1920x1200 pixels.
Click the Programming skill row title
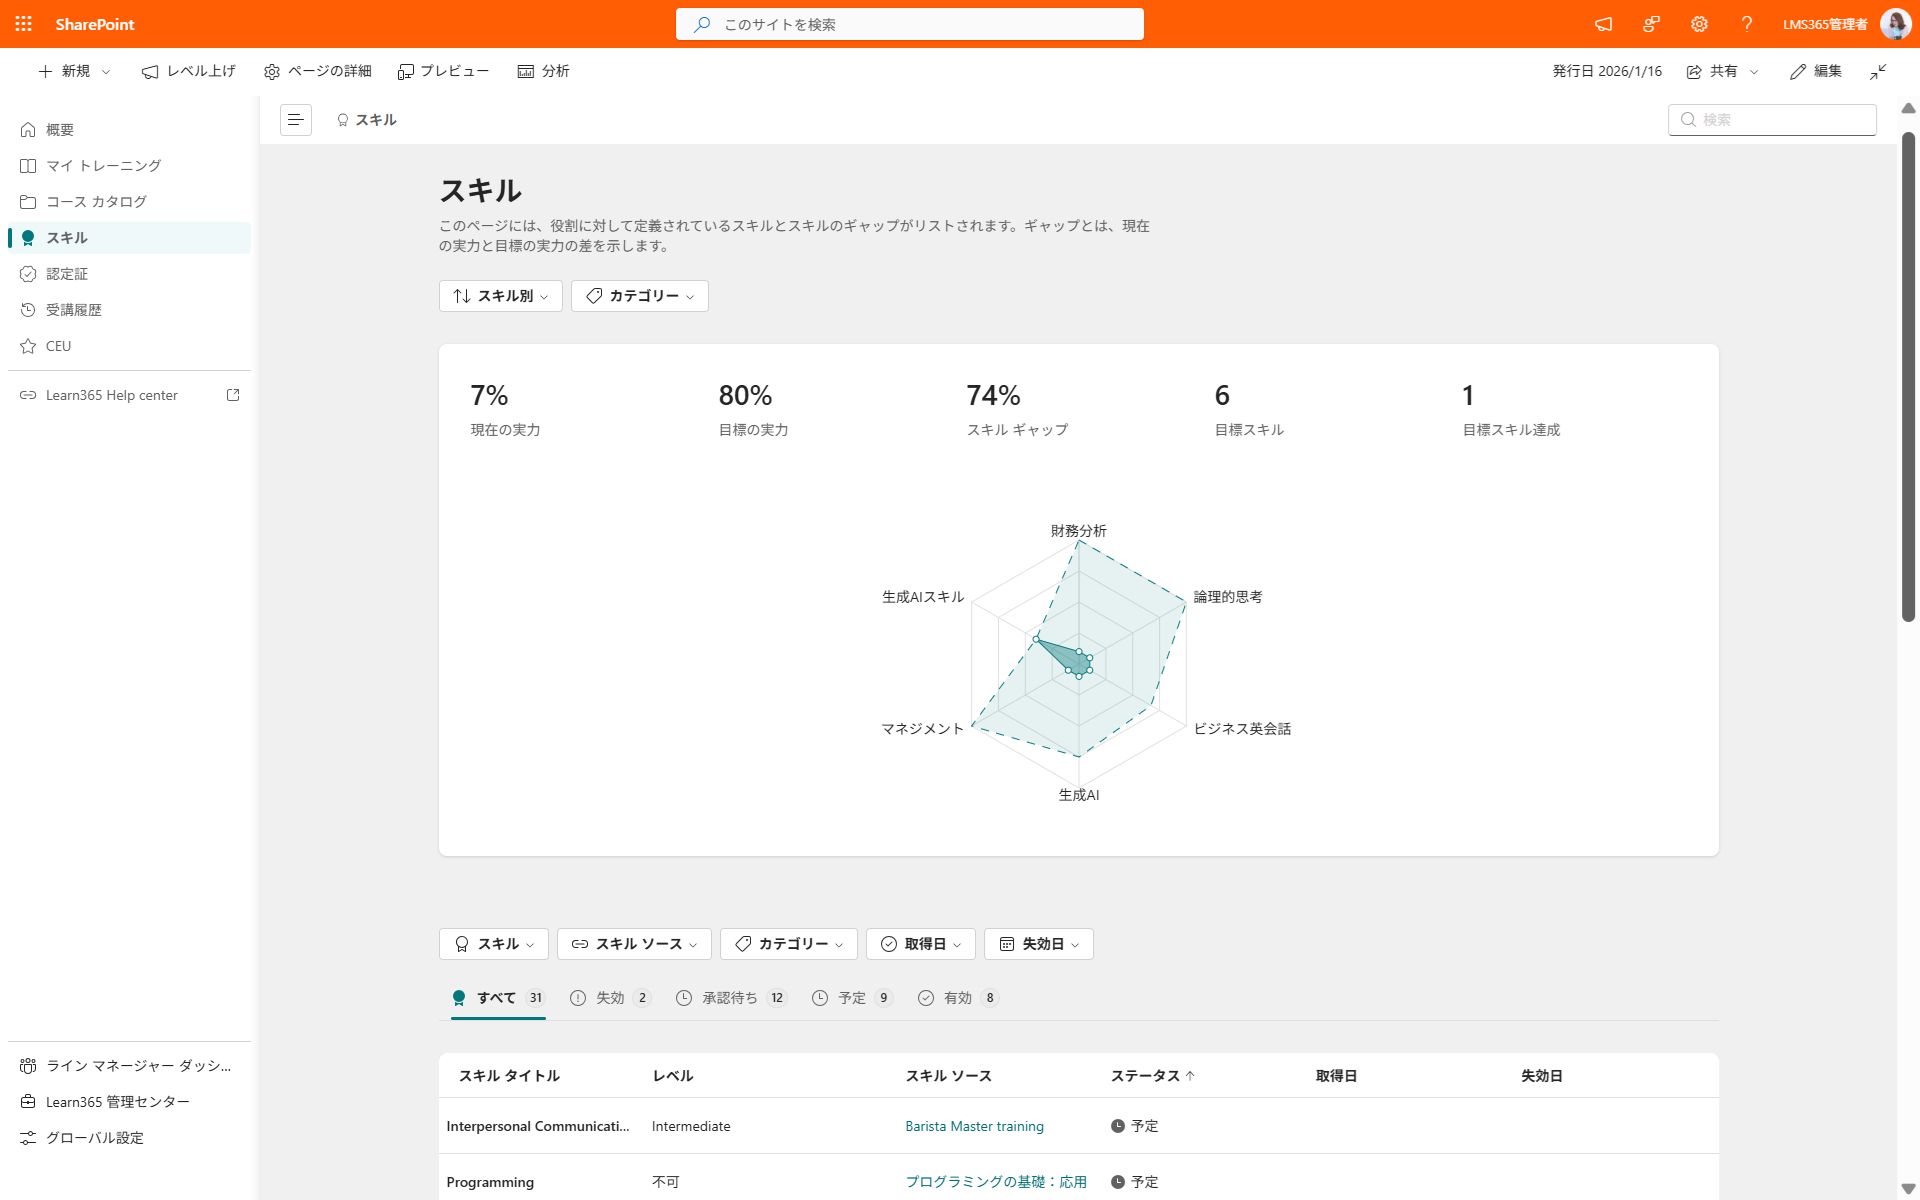click(490, 1182)
